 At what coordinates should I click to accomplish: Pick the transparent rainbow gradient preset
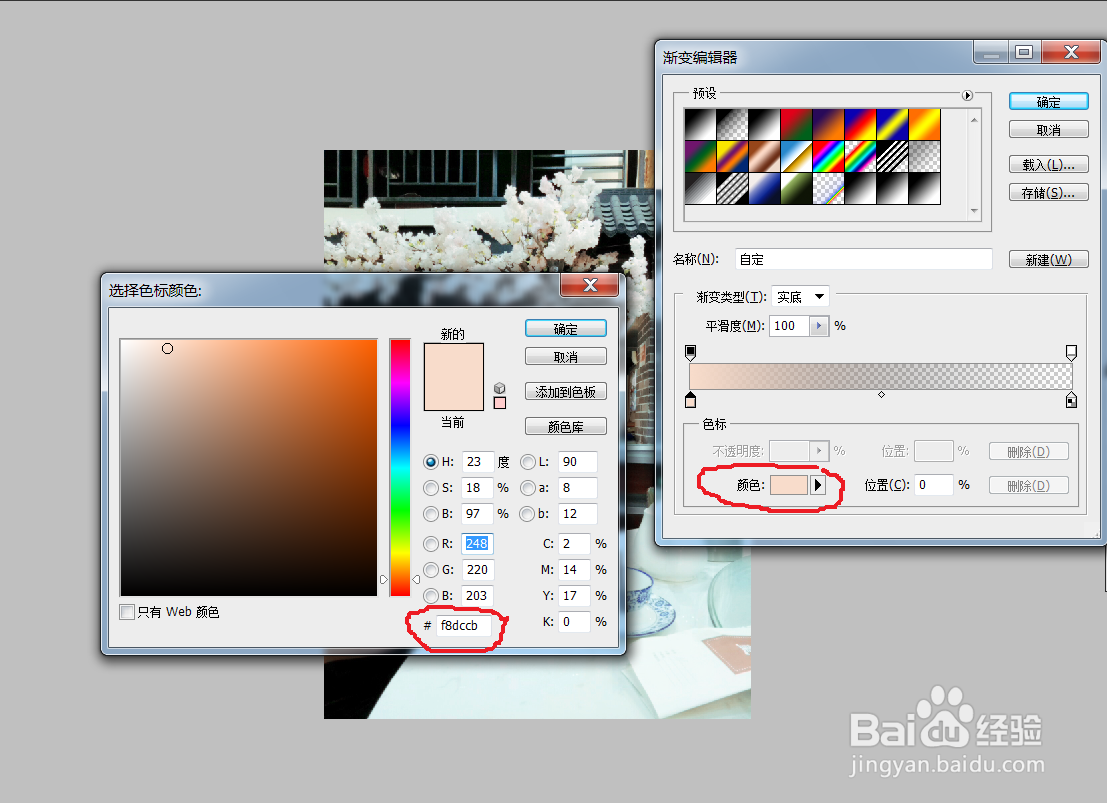(x=860, y=156)
